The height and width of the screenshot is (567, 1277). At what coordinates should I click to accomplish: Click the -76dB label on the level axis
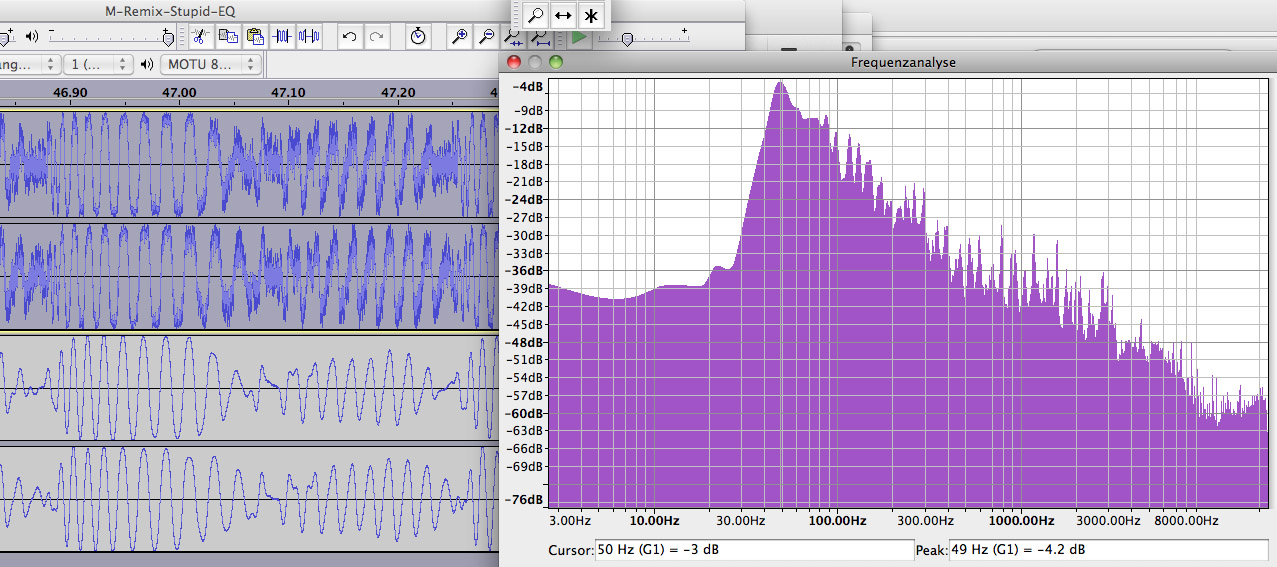[526, 500]
